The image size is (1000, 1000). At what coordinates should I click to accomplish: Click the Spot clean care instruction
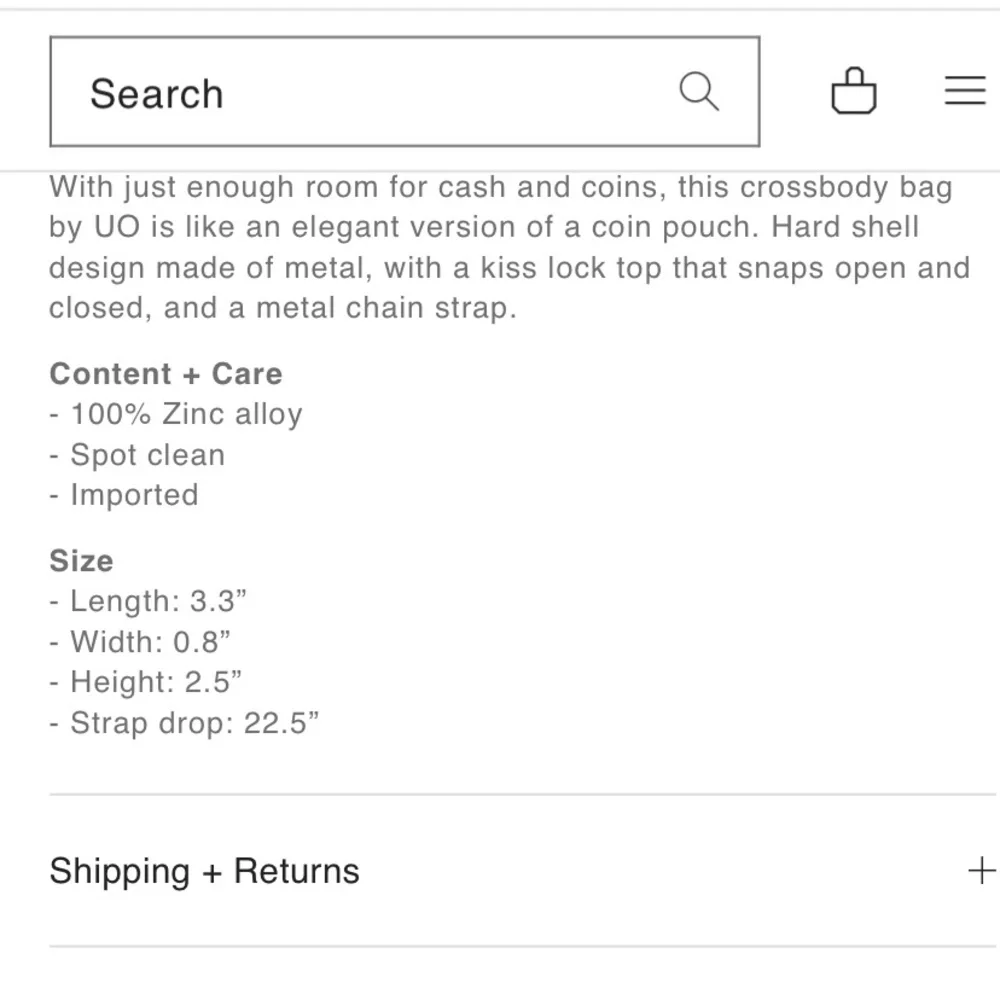click(x=137, y=455)
